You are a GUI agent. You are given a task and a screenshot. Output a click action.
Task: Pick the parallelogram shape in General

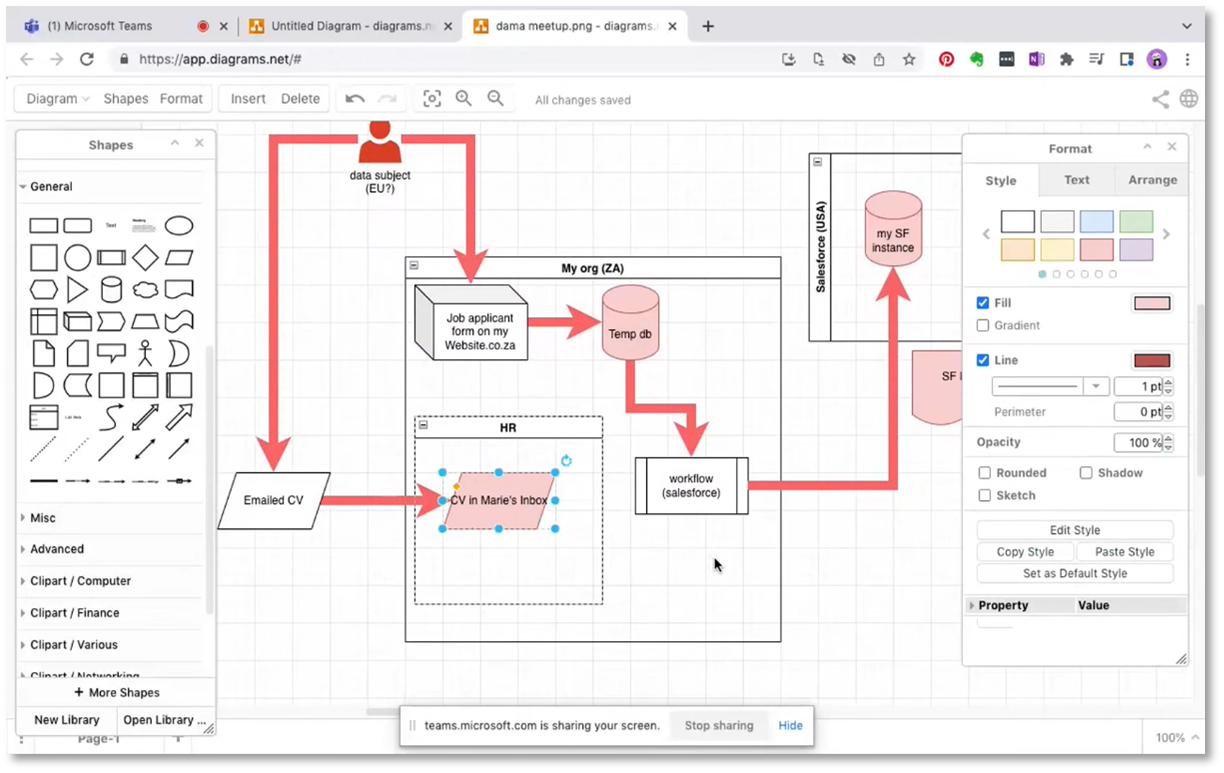coord(179,258)
